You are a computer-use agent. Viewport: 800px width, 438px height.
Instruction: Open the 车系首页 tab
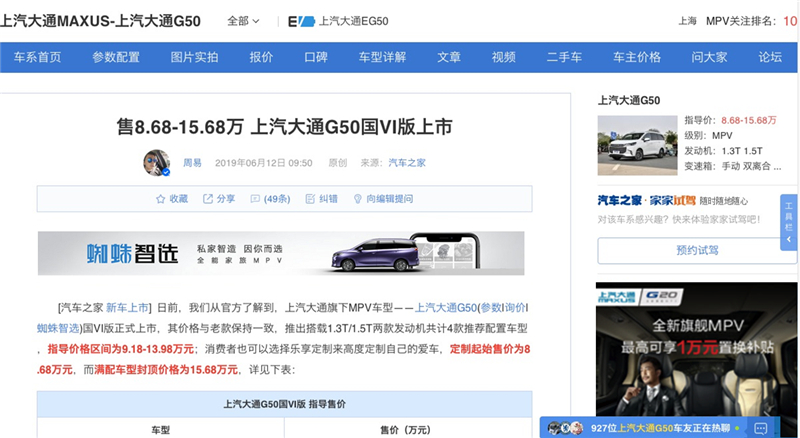37,57
